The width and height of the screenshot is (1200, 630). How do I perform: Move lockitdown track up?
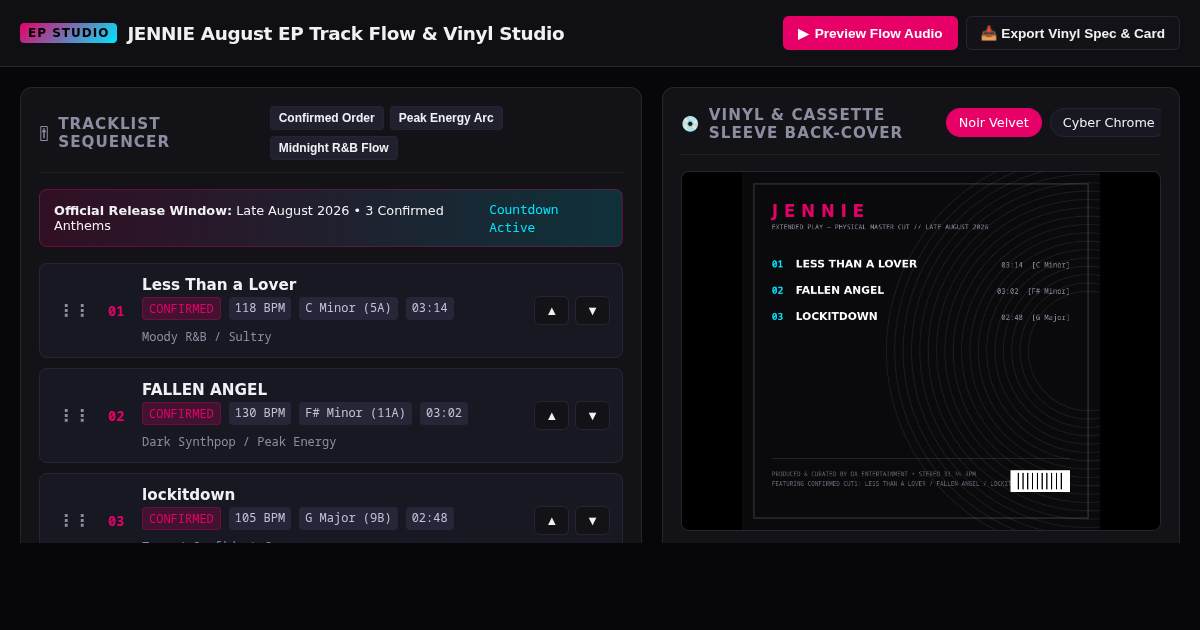pyautogui.click(x=551, y=521)
